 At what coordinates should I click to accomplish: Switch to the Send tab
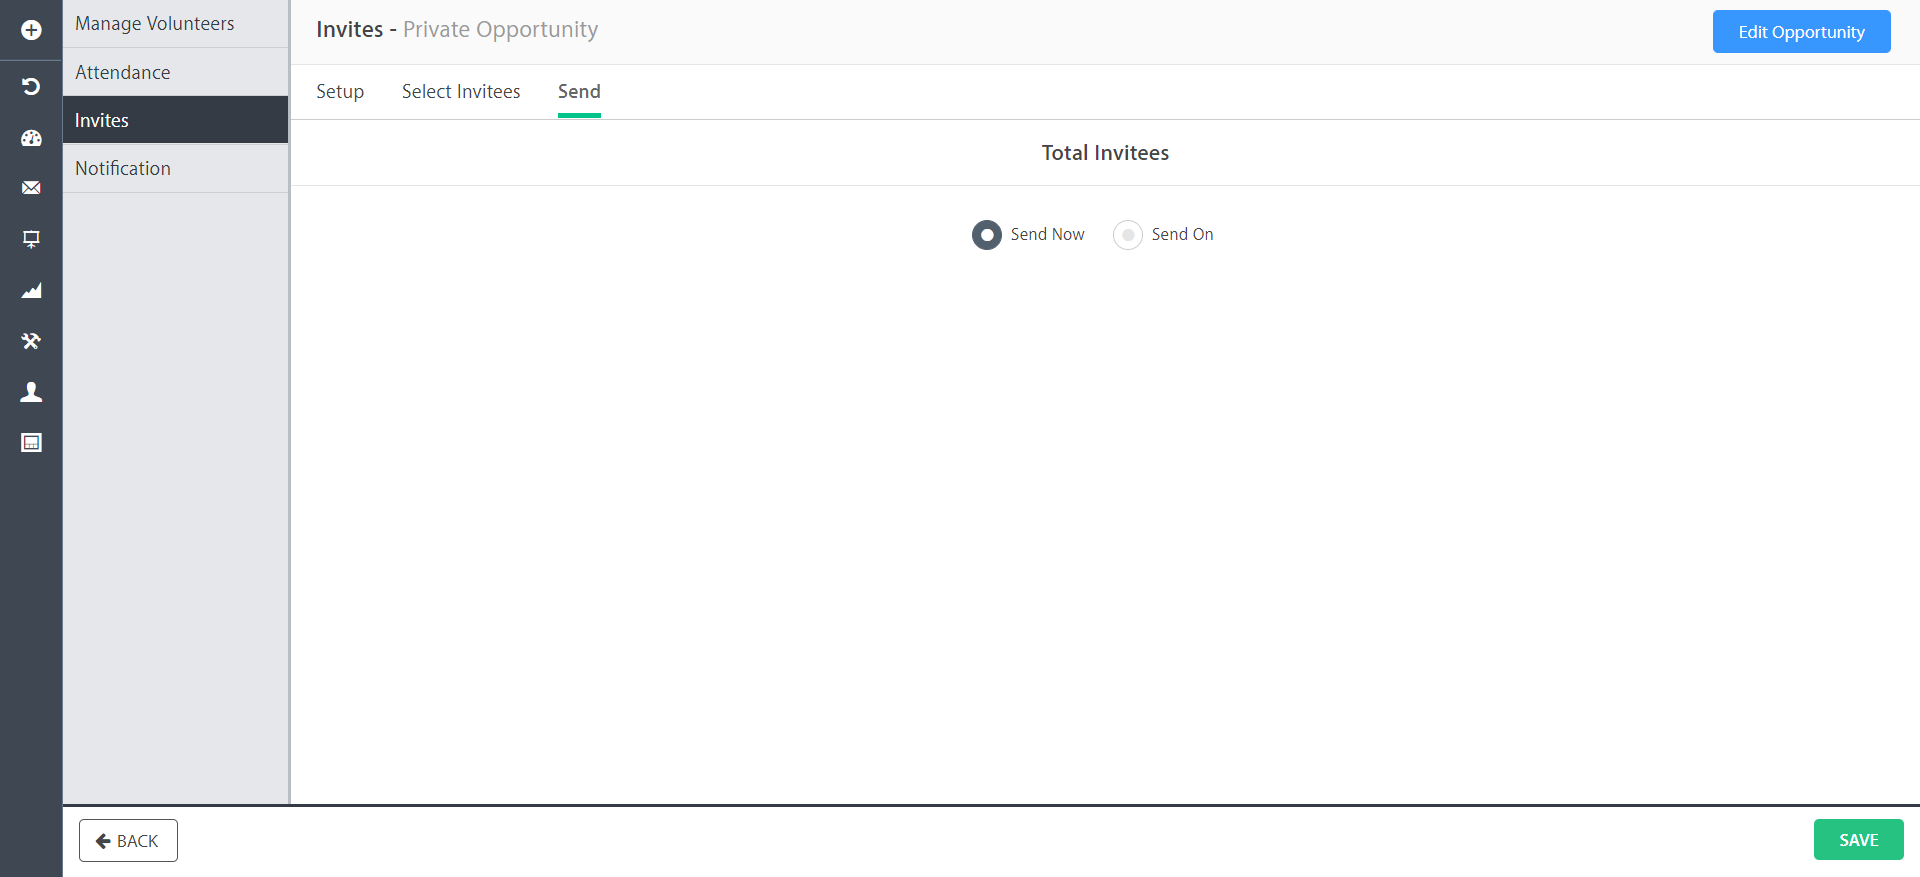tap(579, 92)
